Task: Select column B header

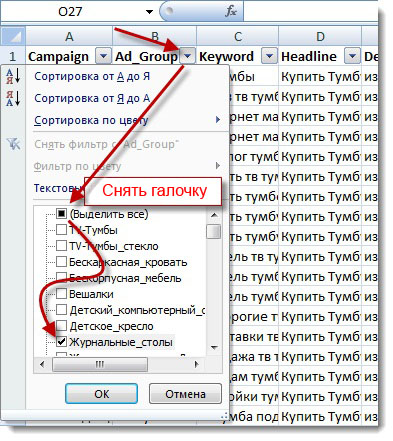Action: point(155,36)
